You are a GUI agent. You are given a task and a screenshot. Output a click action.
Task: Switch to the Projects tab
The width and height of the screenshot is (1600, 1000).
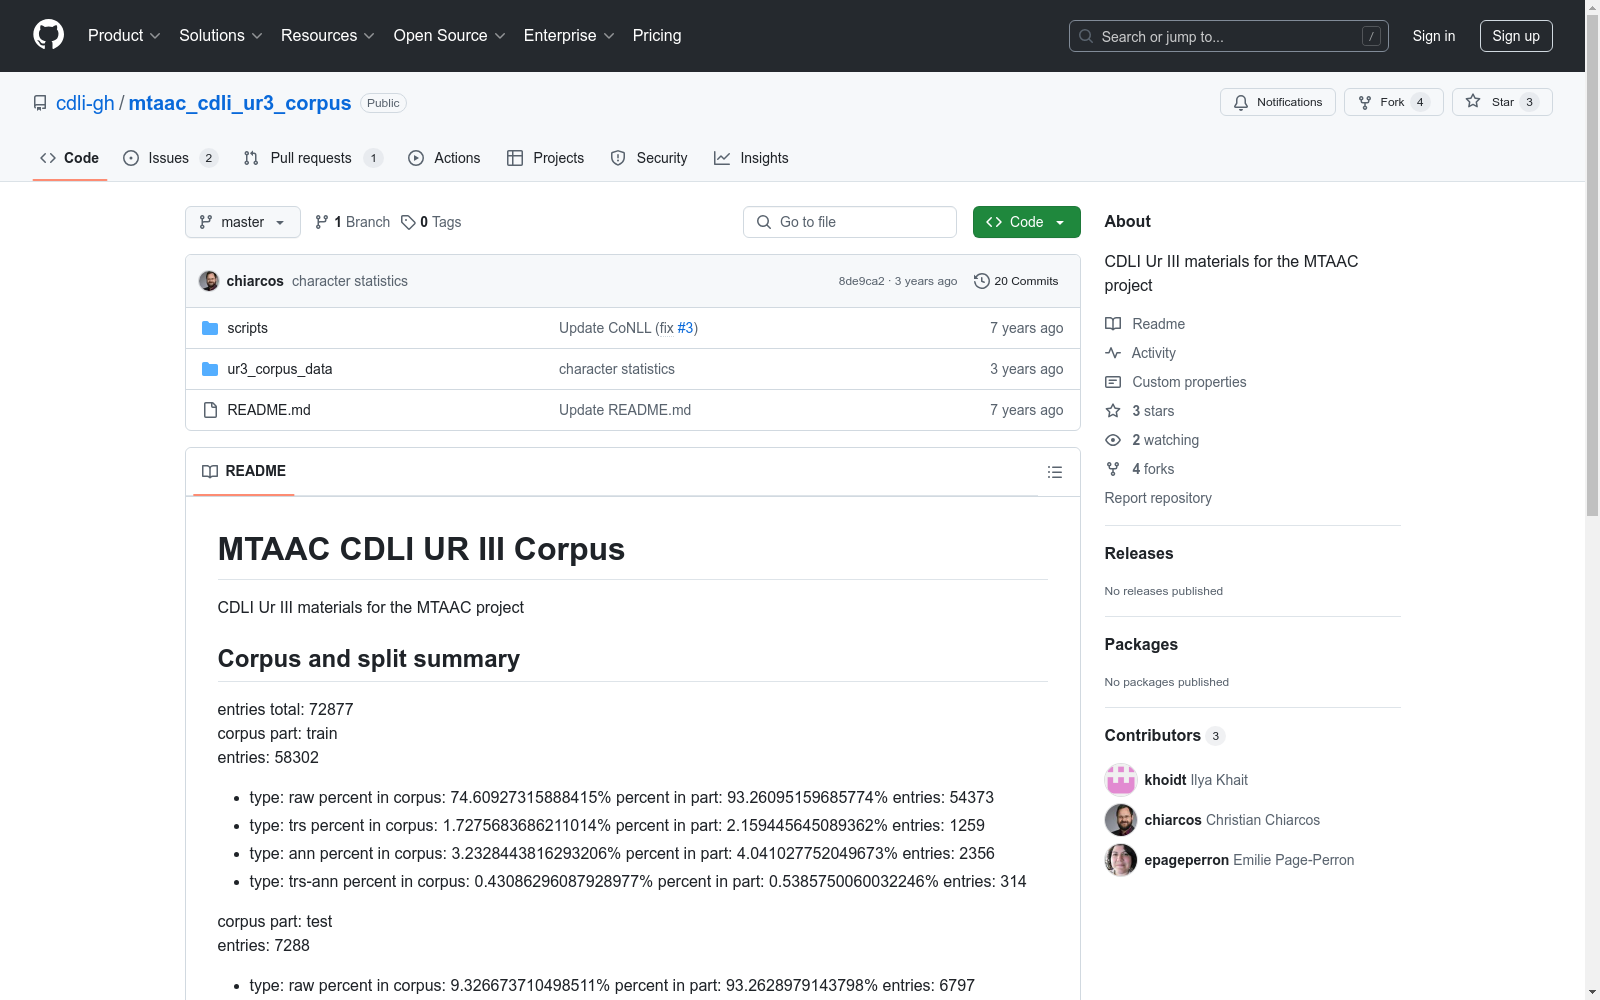tap(546, 158)
